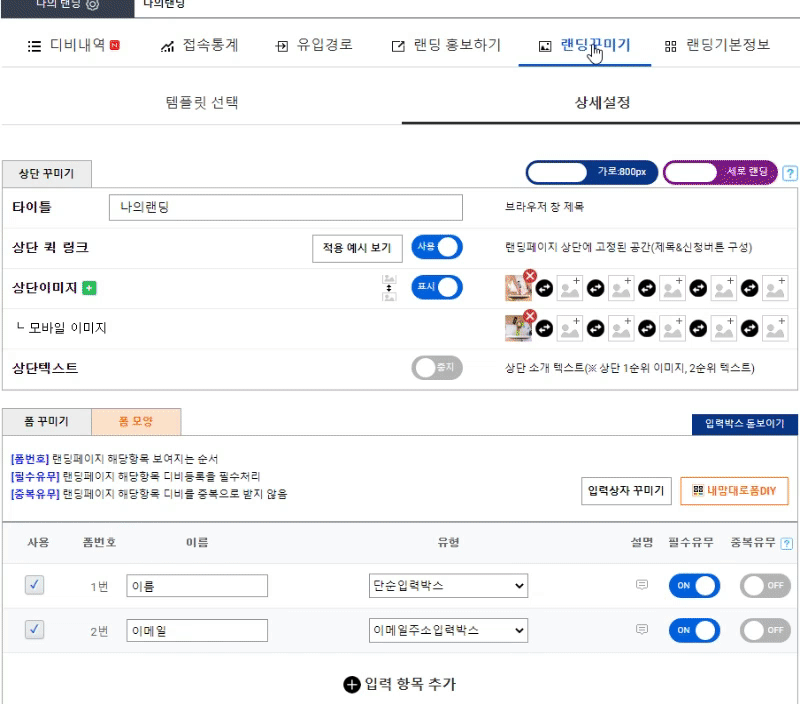The width and height of the screenshot is (800, 704).
Task: Click green plus icon next to 상단이미지
Action: [x=89, y=289]
